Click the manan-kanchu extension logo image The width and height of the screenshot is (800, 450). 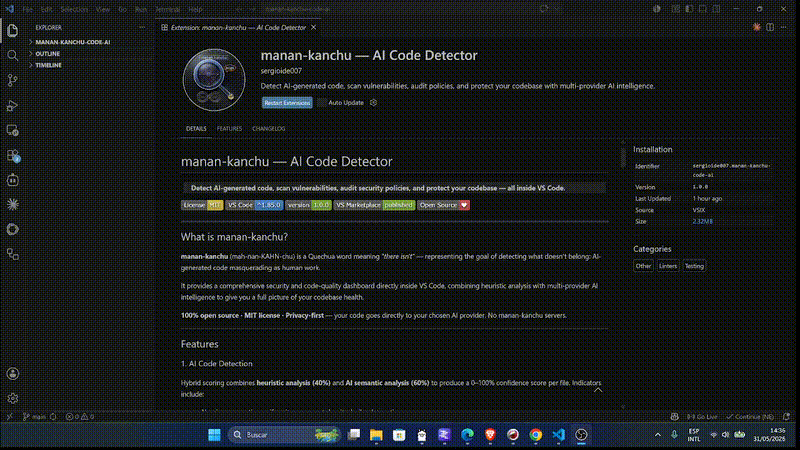(x=214, y=80)
